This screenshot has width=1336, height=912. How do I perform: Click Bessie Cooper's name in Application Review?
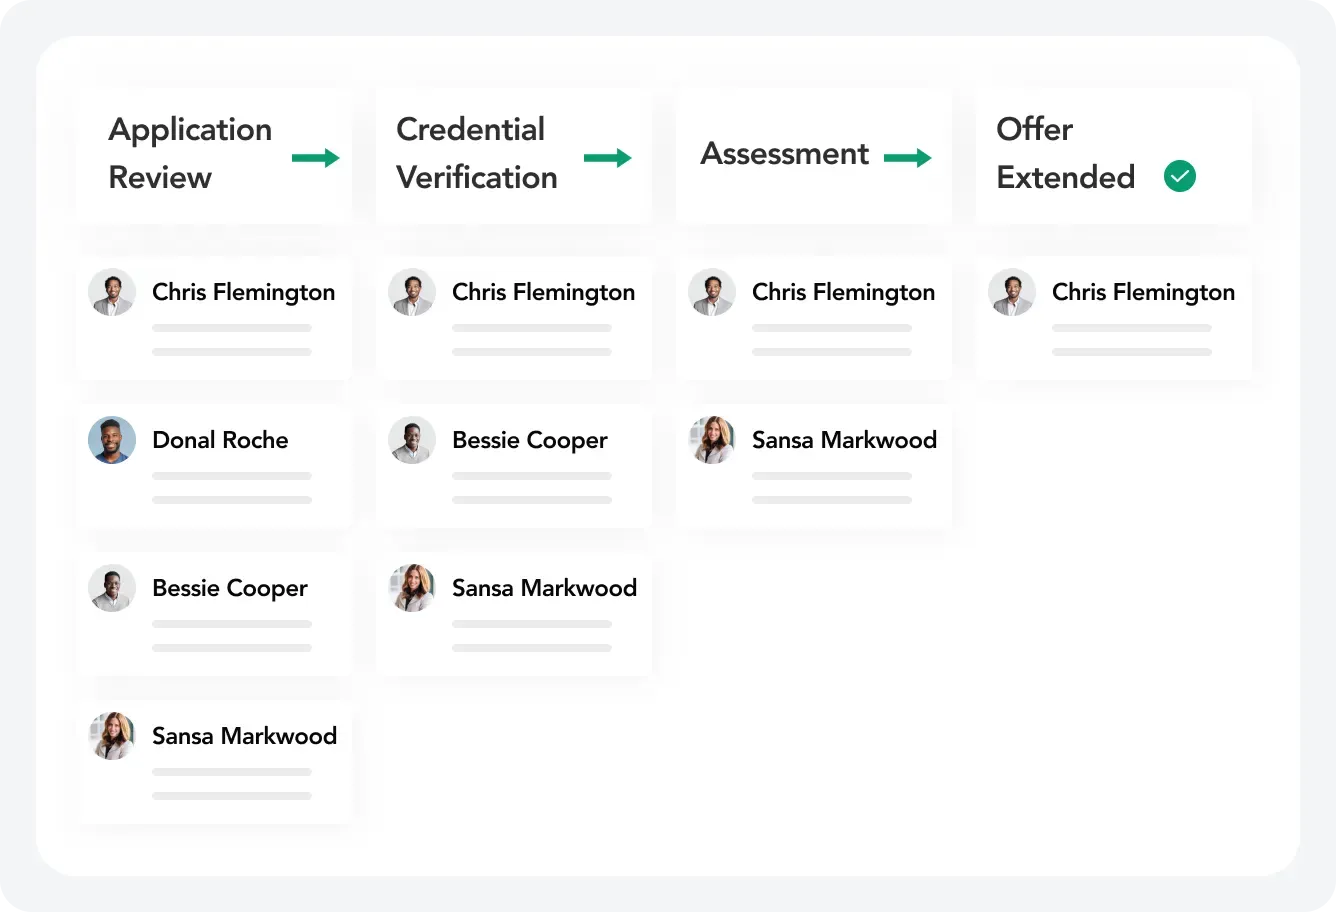click(x=229, y=588)
